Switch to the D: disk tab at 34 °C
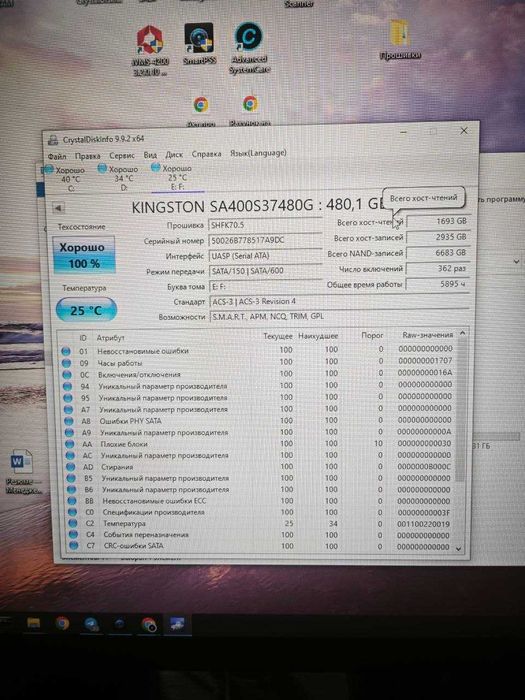 (119, 179)
